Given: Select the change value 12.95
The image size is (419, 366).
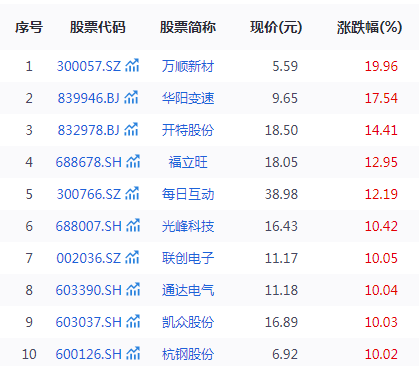Looking at the screenshot, I should 381,162.
